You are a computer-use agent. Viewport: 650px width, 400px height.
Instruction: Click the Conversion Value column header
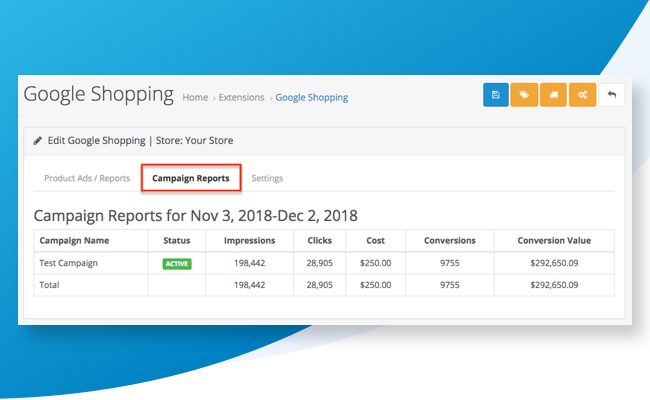point(554,241)
